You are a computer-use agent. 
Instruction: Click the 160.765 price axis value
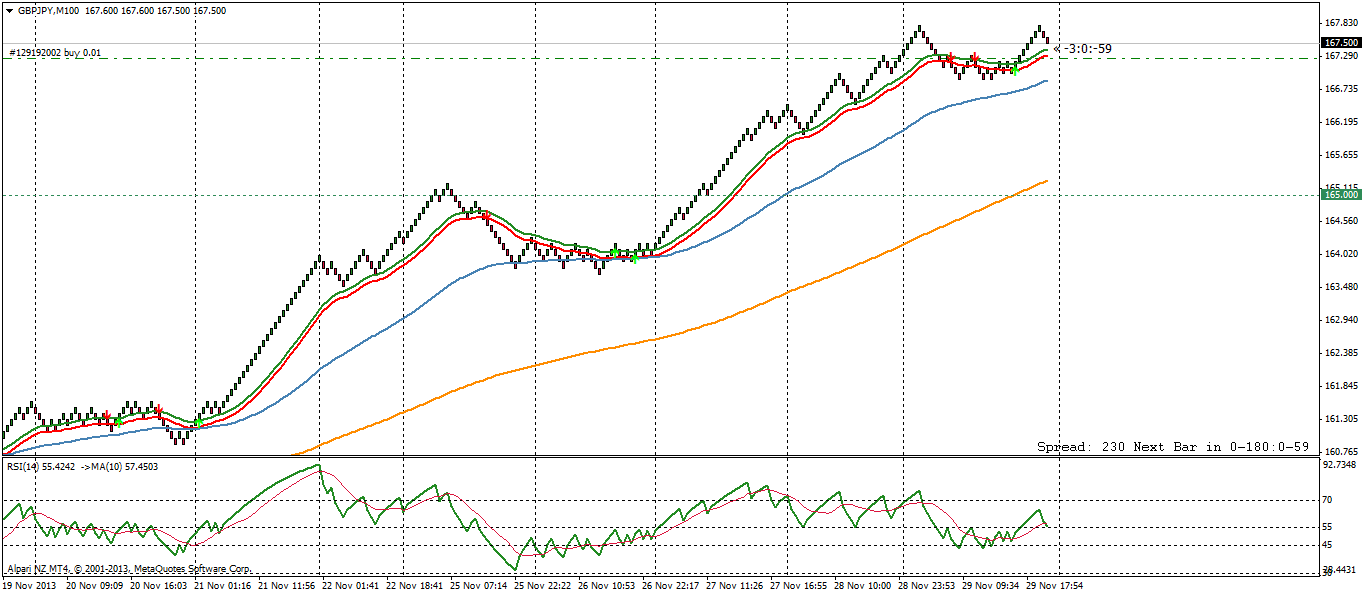tap(1340, 452)
